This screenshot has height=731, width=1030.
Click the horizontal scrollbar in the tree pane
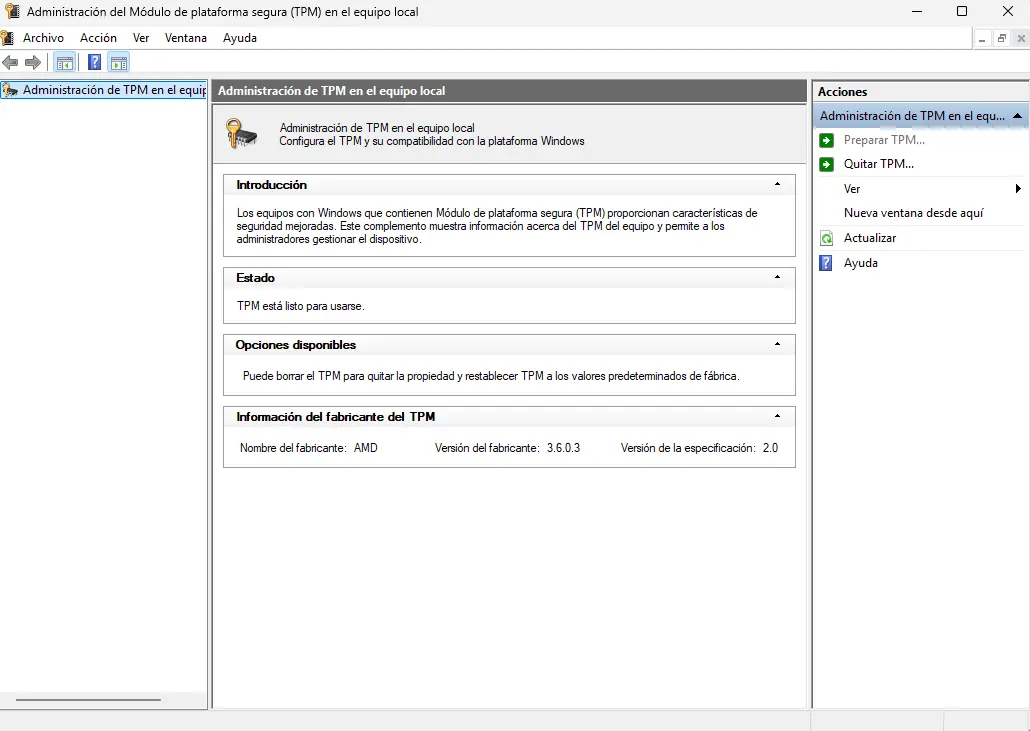point(89,700)
